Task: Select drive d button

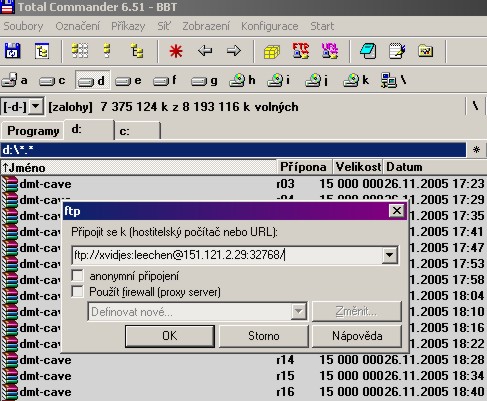Action: (x=92, y=80)
